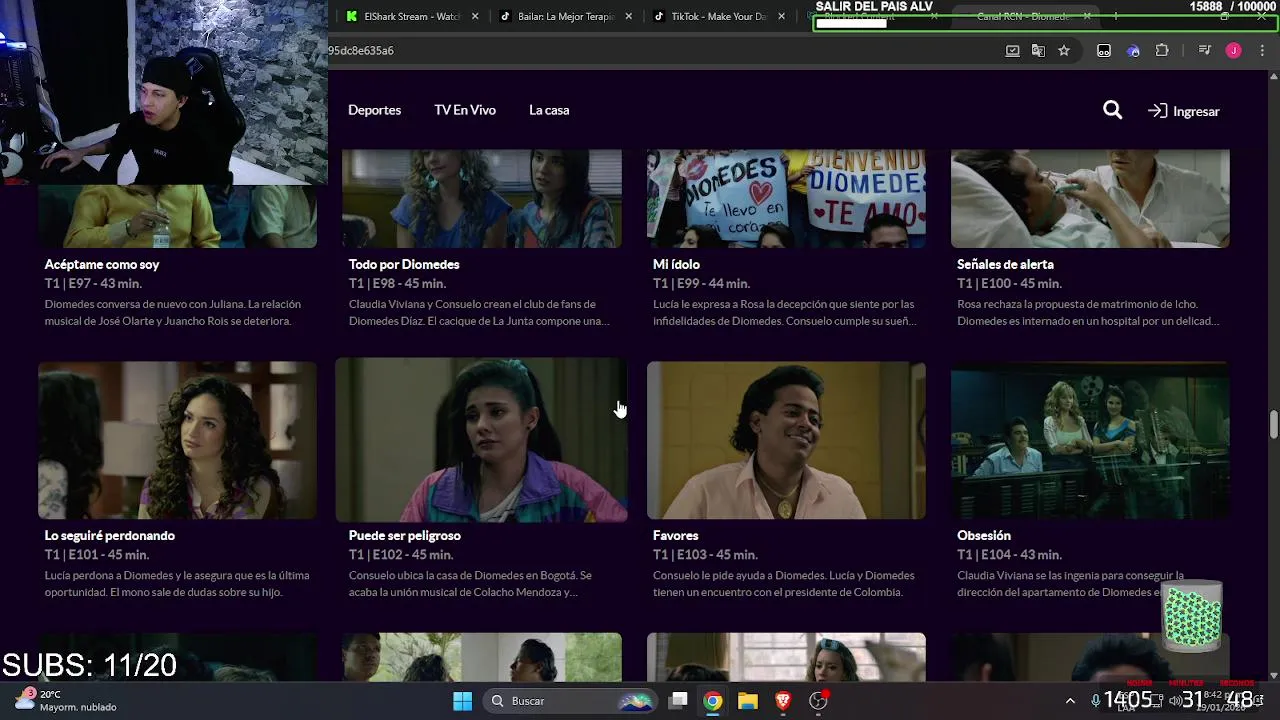Open episode title Obsesión

(984, 535)
